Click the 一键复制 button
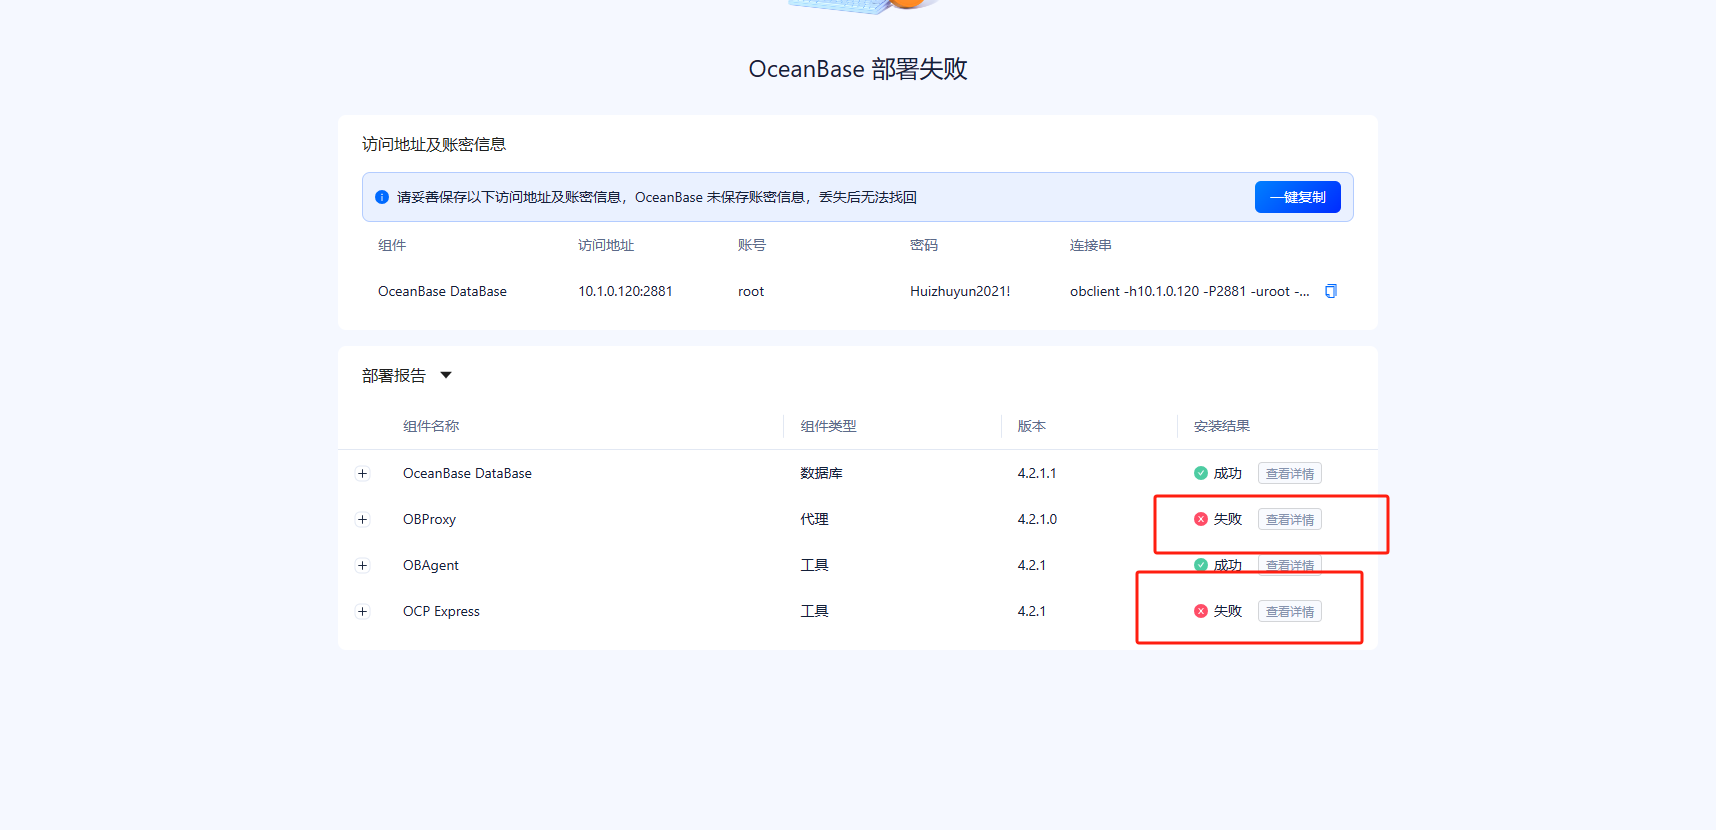1716x830 pixels. pos(1297,197)
